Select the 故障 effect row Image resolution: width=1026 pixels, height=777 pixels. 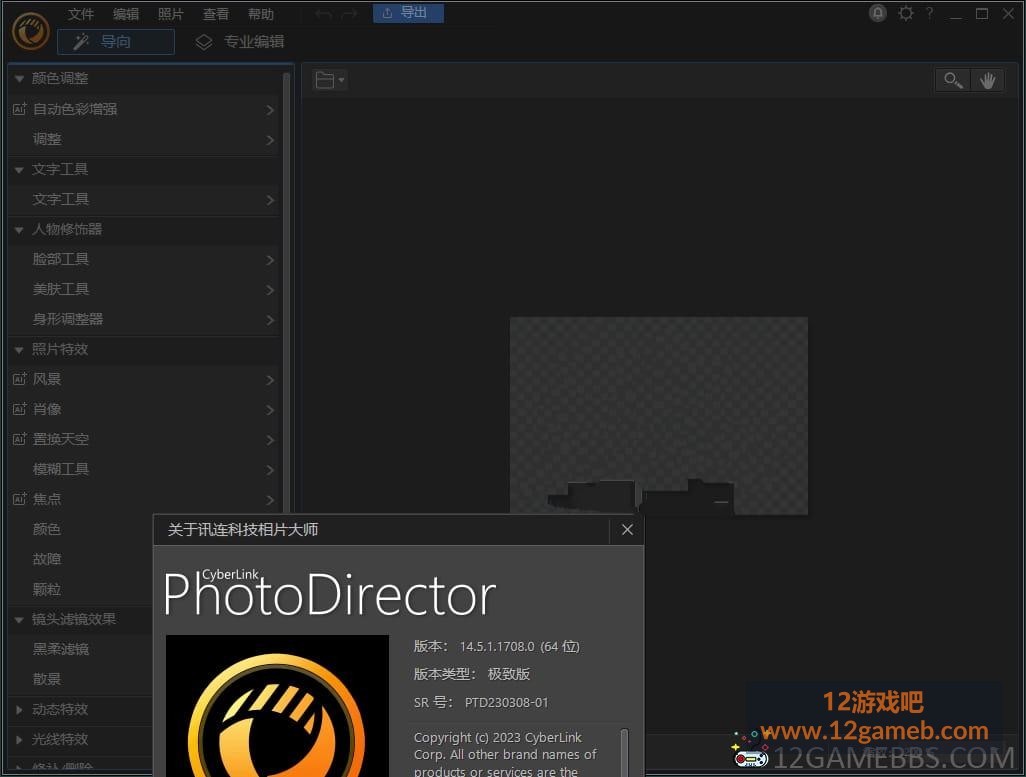80,559
